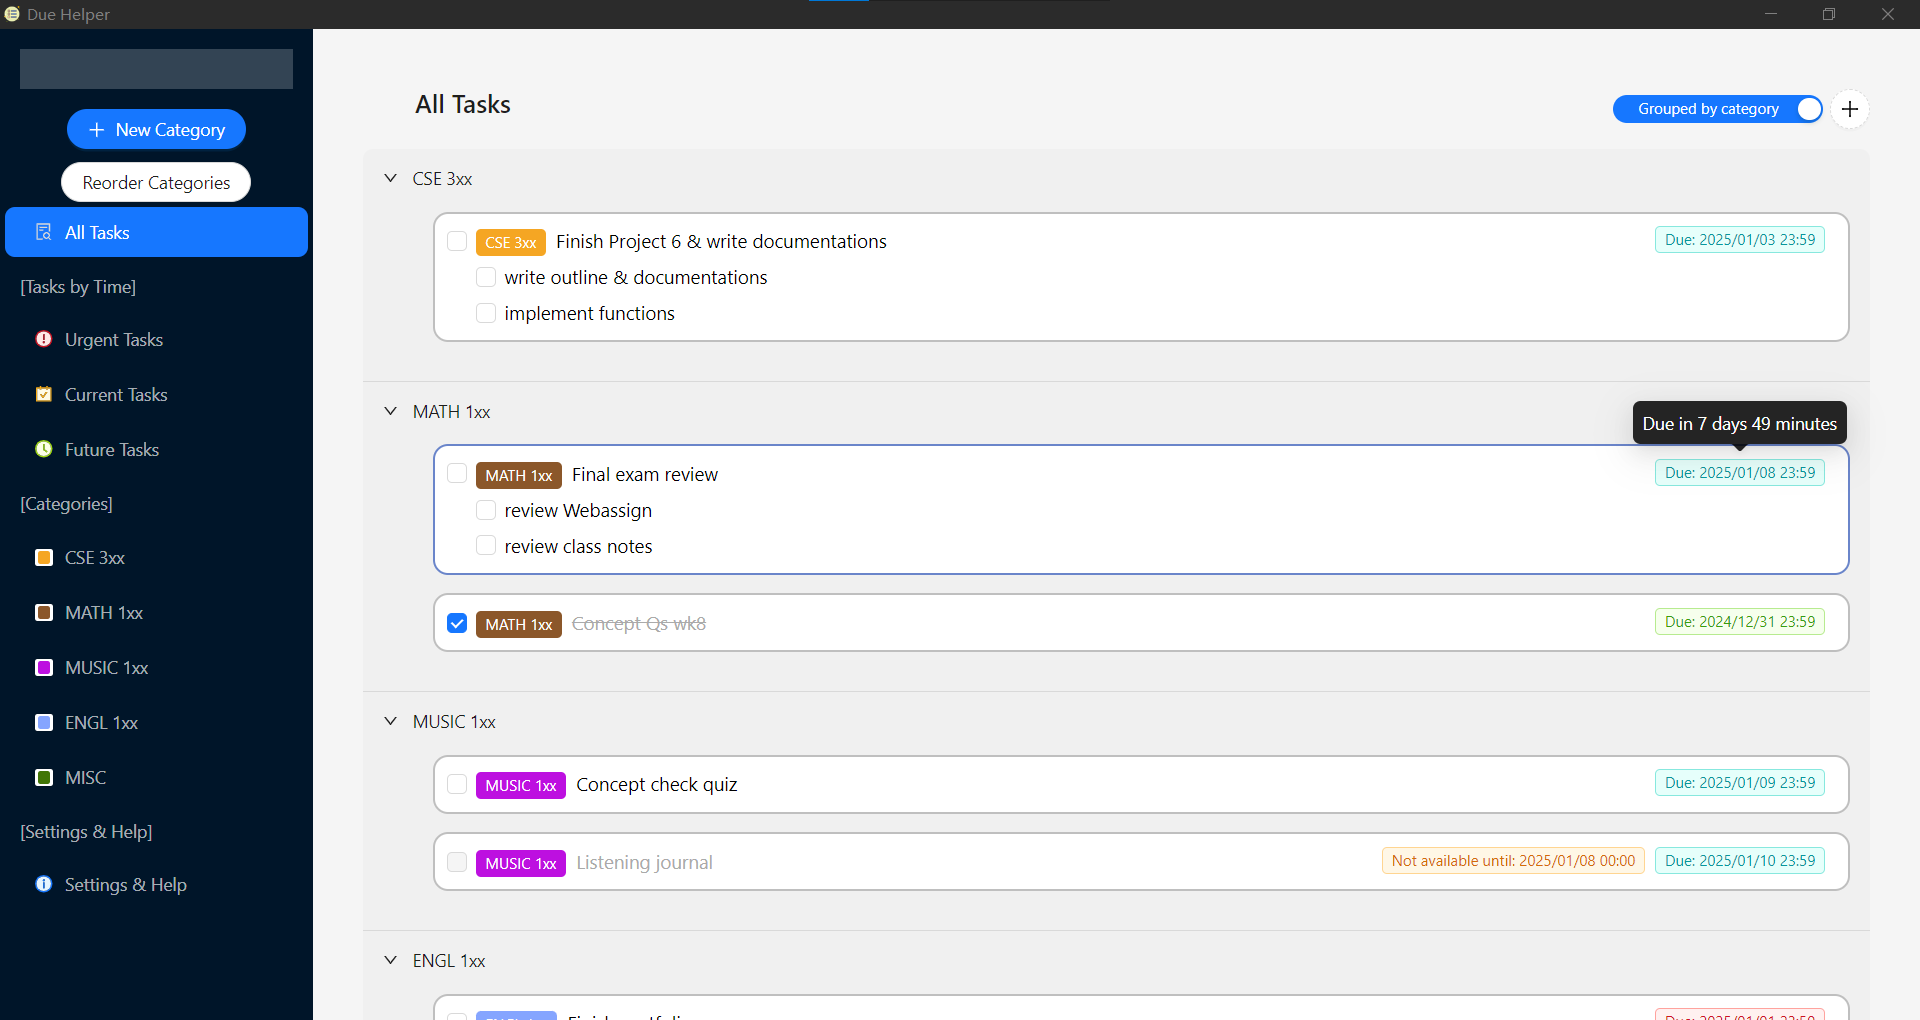Click the Due Helper app icon
Image resolution: width=1920 pixels, height=1020 pixels.
tap(12, 14)
